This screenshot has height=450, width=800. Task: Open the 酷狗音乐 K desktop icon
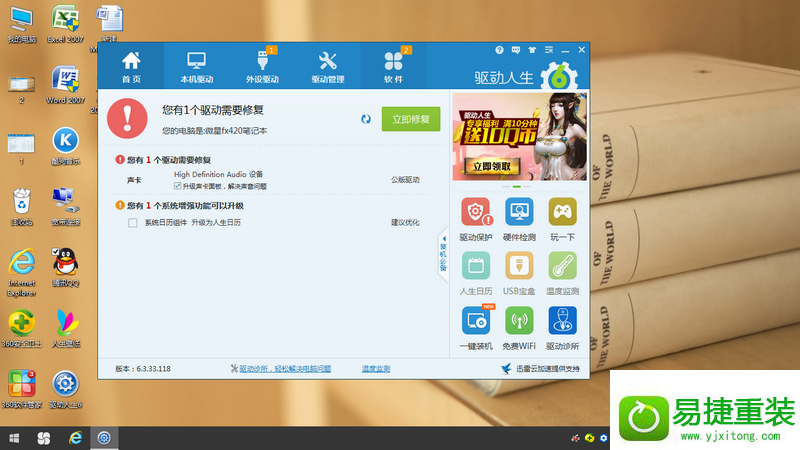(65, 146)
